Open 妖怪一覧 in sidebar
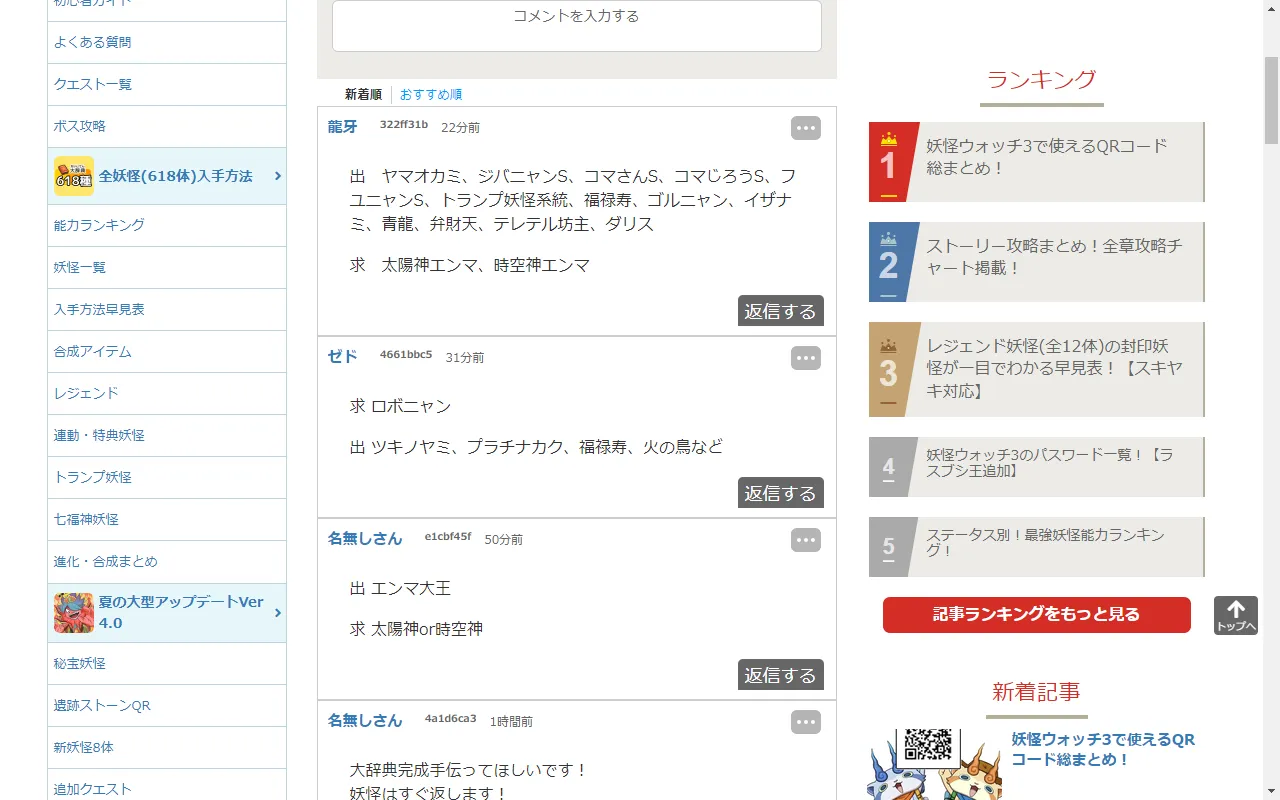Viewport: 1280px width, 800px height. pos(167,267)
